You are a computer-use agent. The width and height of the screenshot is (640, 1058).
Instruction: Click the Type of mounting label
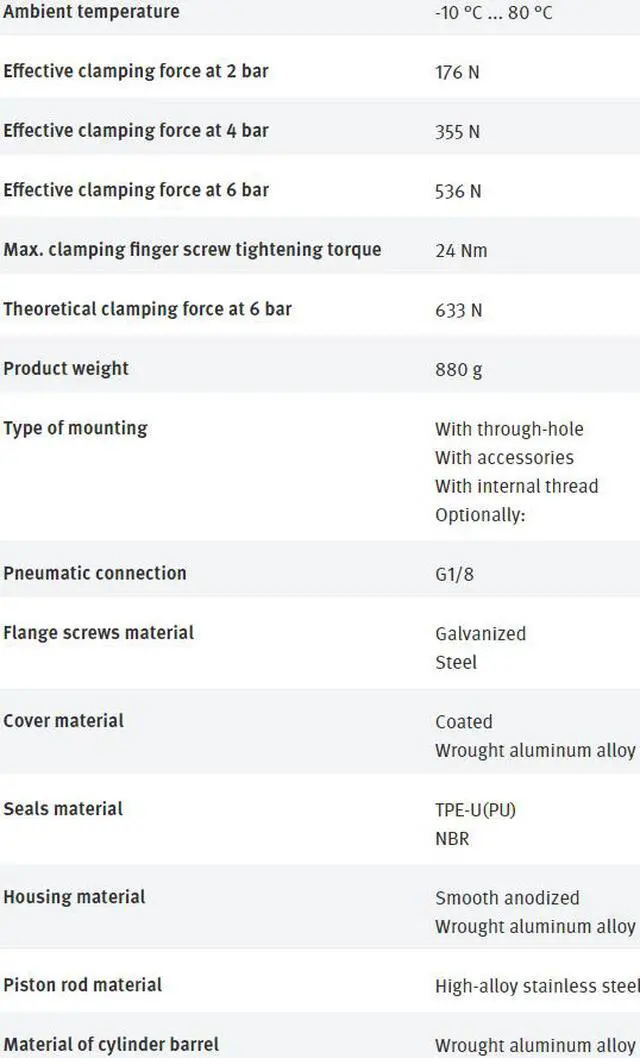tap(75, 428)
